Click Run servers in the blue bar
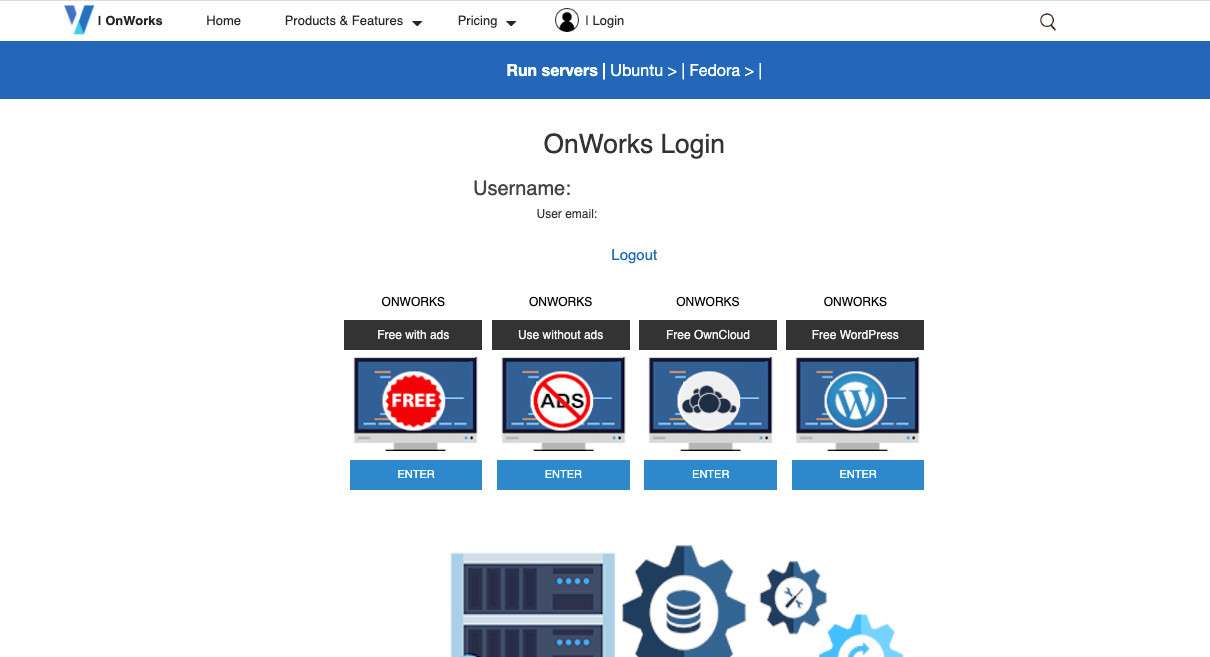This screenshot has width=1210, height=657. (x=551, y=70)
